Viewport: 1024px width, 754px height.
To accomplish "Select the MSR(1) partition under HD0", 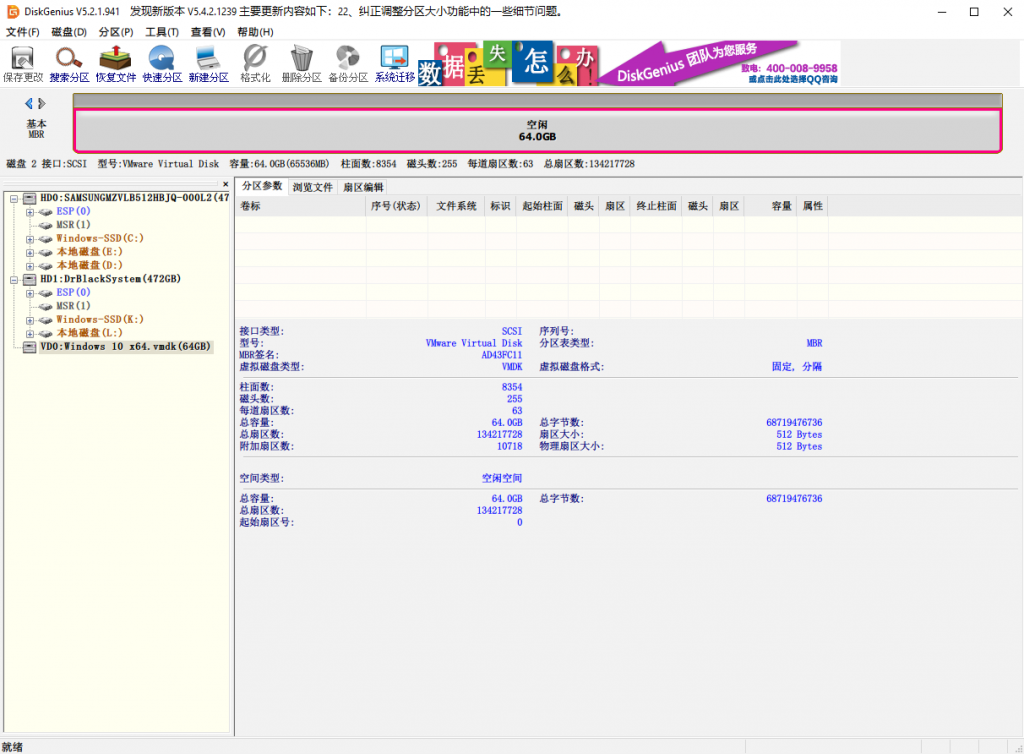I will (x=73, y=225).
